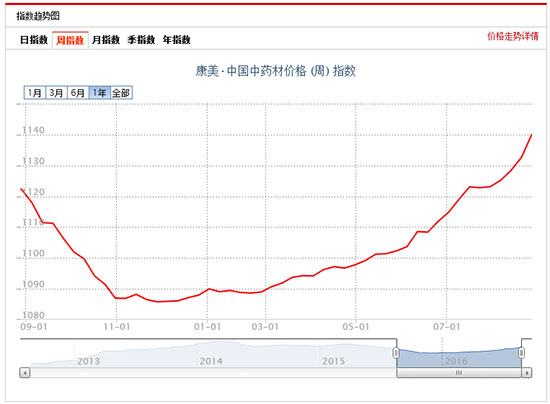Grab the left navigator range handle
This screenshot has height=404, width=550.
click(x=396, y=353)
